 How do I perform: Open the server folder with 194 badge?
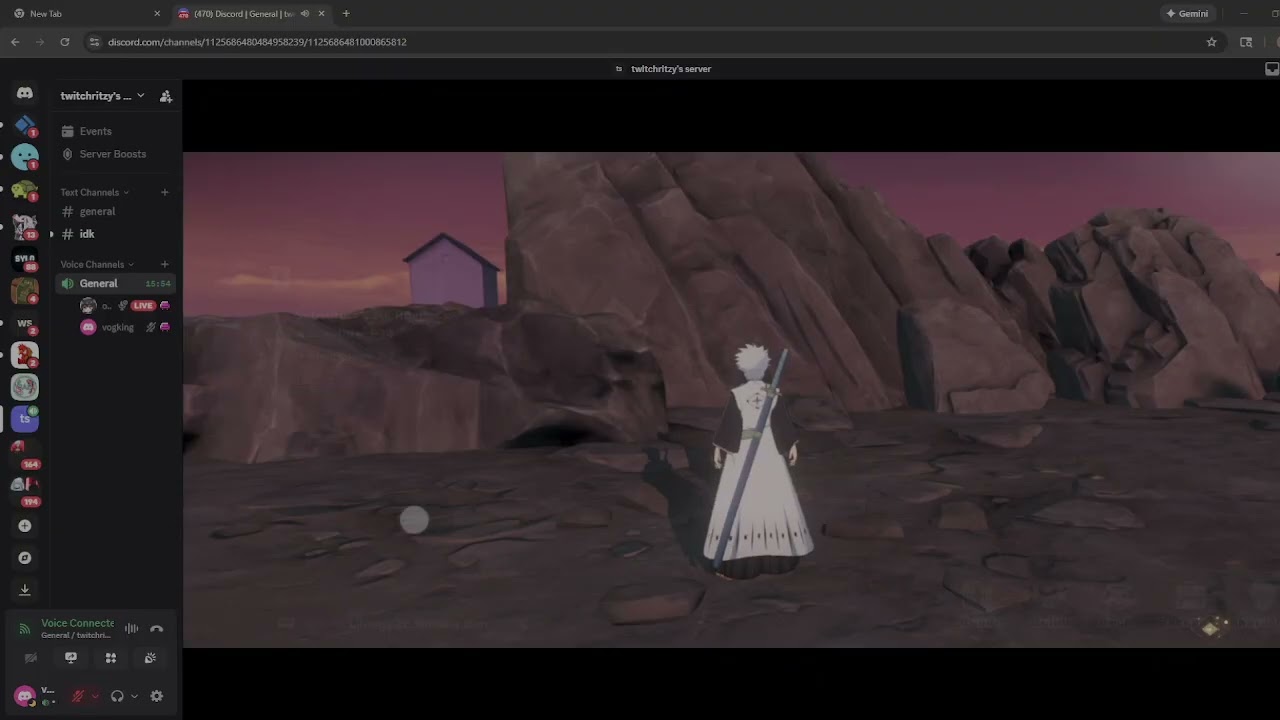pos(25,489)
